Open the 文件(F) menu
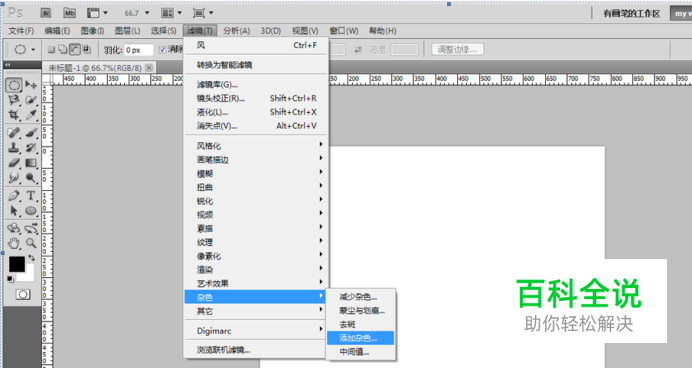 click(x=21, y=31)
